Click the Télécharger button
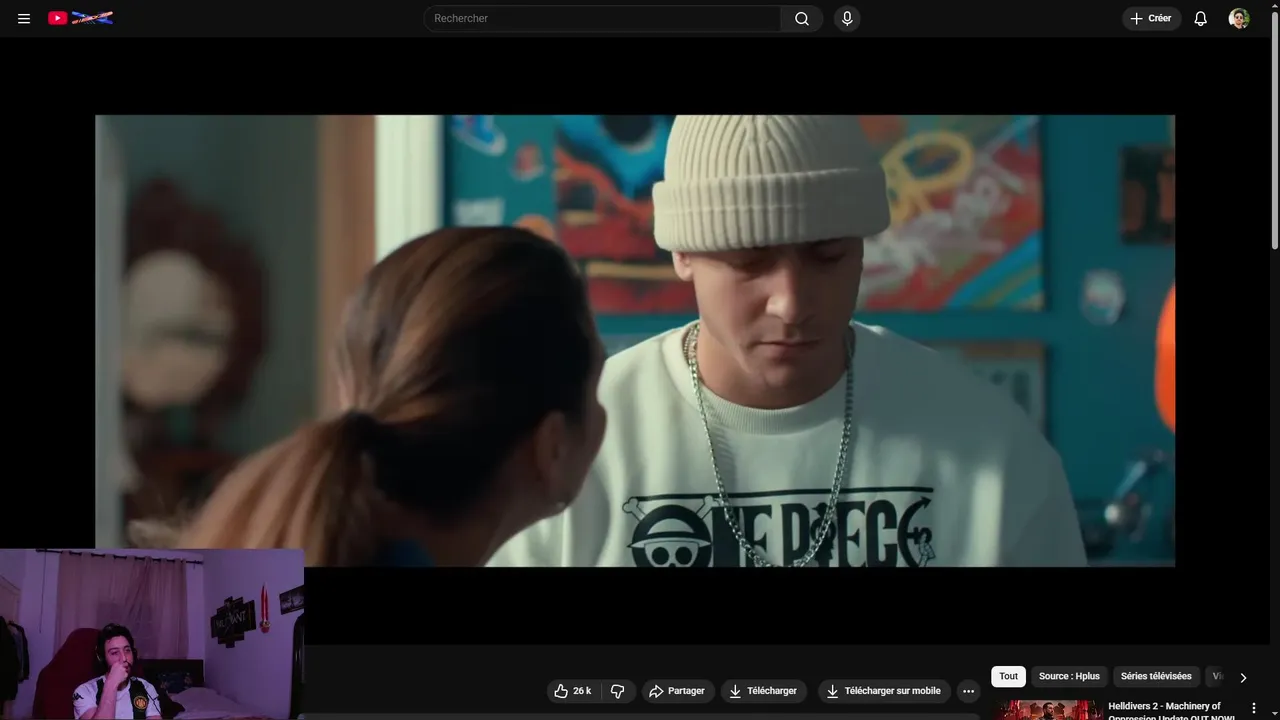The width and height of the screenshot is (1280, 720). [763, 691]
